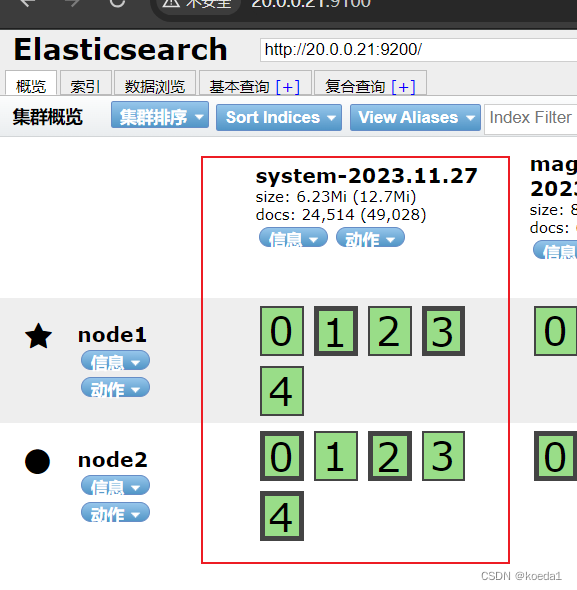Select shard 1 of system index on node2
This screenshot has width=577, height=590.
tap(336, 456)
